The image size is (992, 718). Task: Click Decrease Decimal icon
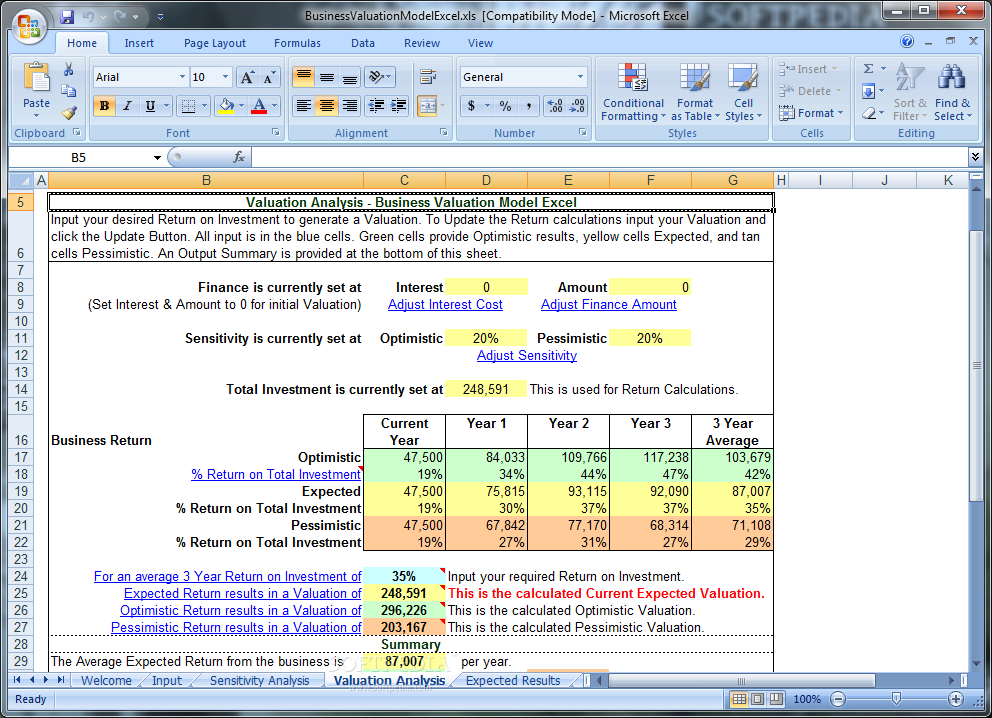coord(577,106)
